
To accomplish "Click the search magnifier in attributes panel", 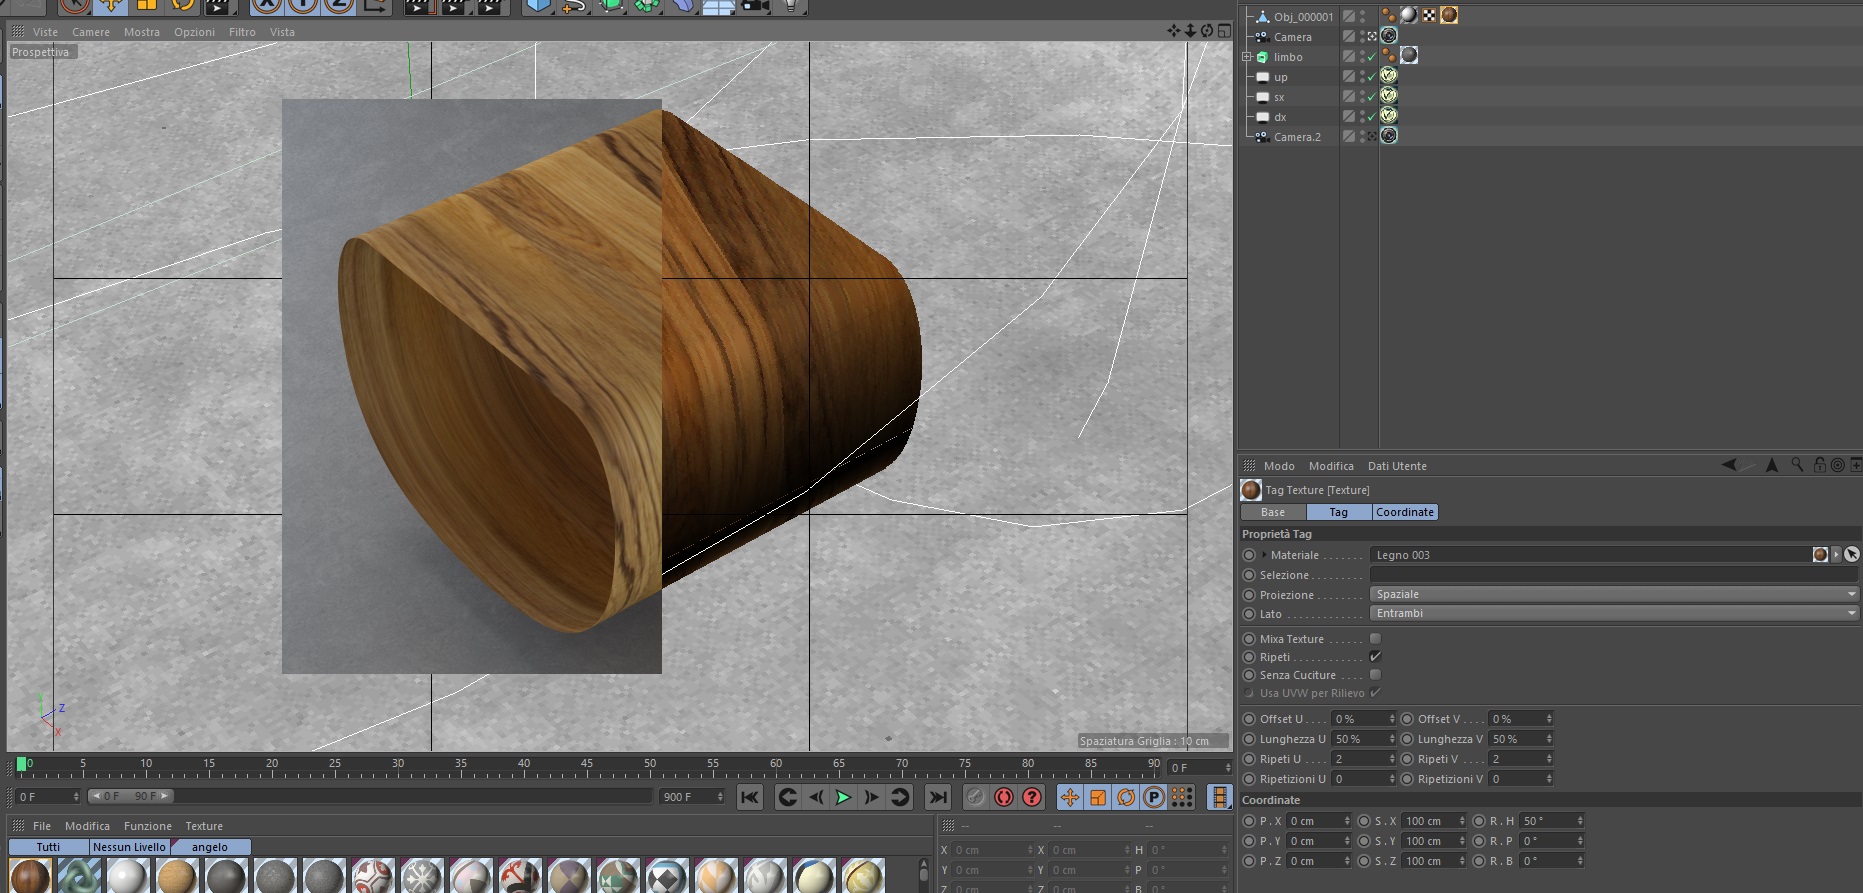I will 1797,466.
